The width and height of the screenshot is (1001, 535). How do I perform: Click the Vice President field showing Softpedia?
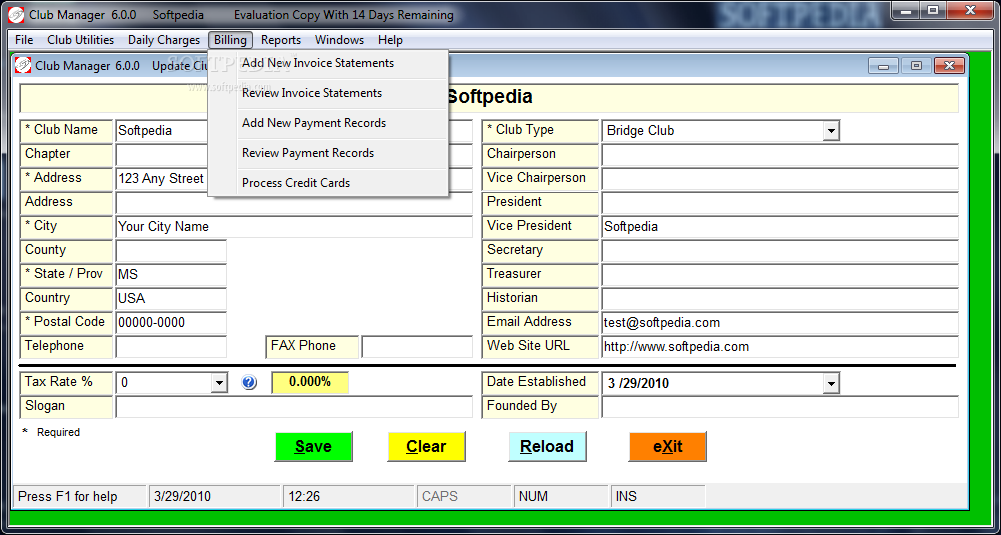[780, 227]
